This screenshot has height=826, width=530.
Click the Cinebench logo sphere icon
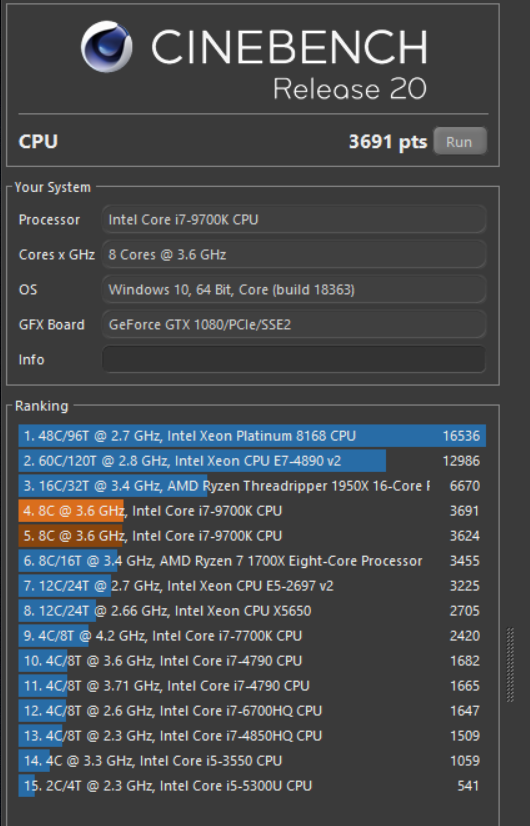coord(106,46)
